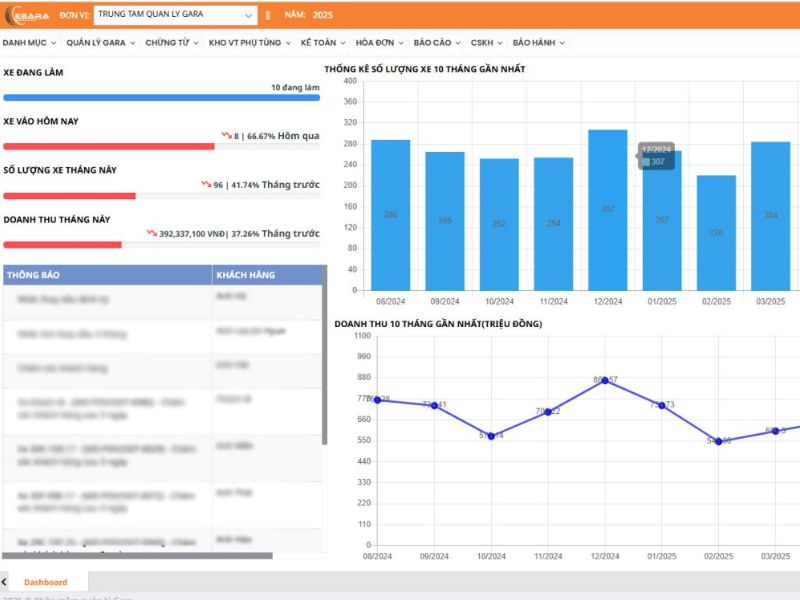
Task: Click the trend arrow beside 96 vehicles
Action: (205, 184)
